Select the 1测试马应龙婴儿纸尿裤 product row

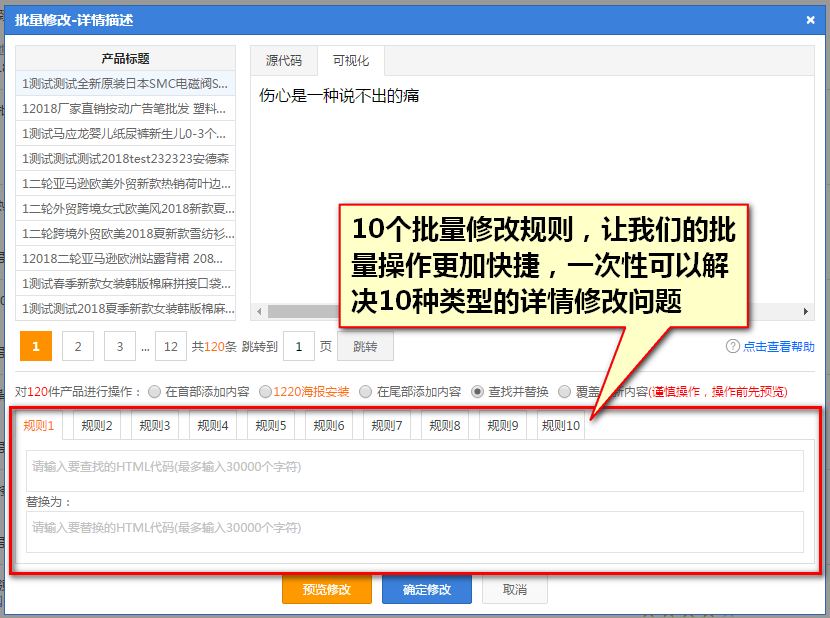125,133
